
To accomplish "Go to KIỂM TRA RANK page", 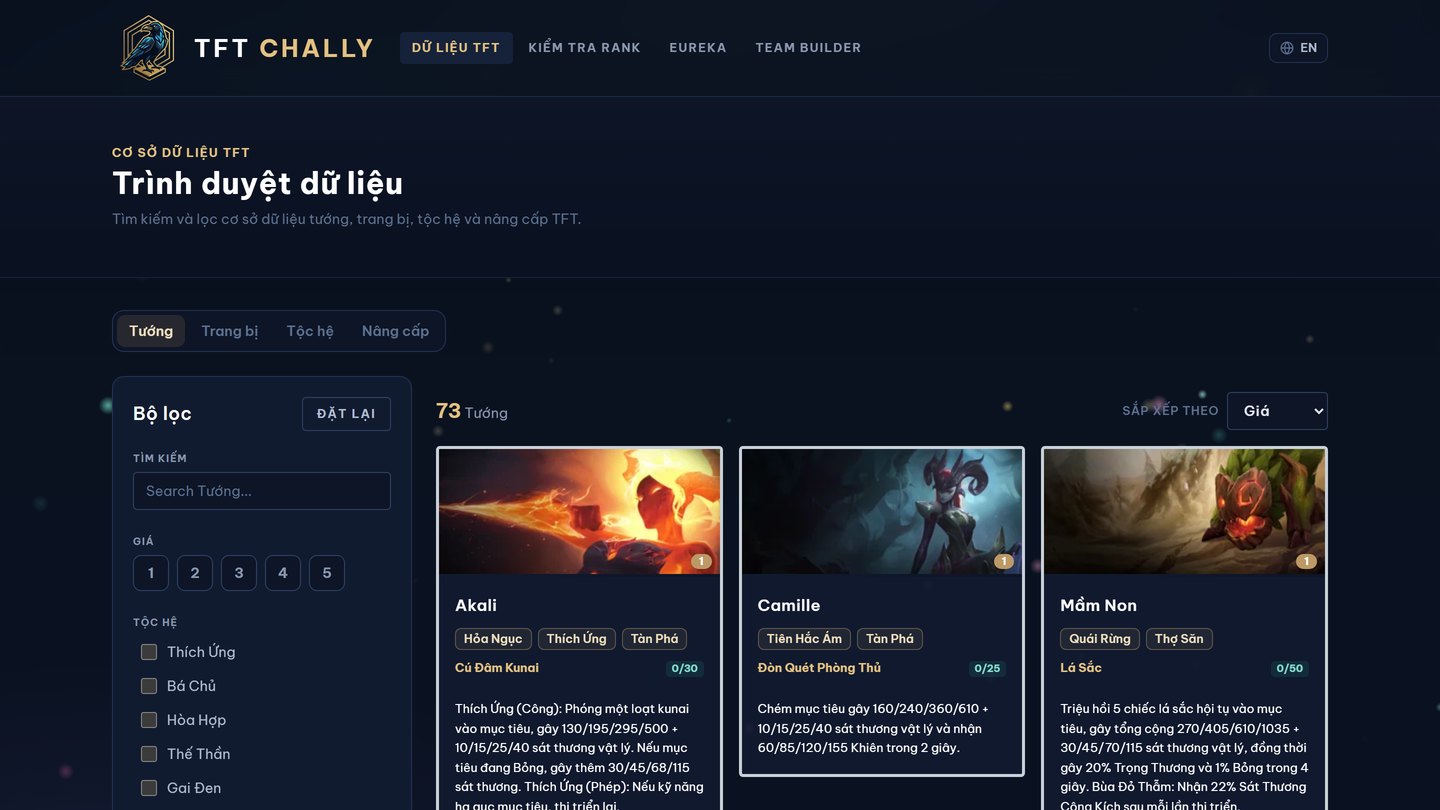I will tap(584, 48).
